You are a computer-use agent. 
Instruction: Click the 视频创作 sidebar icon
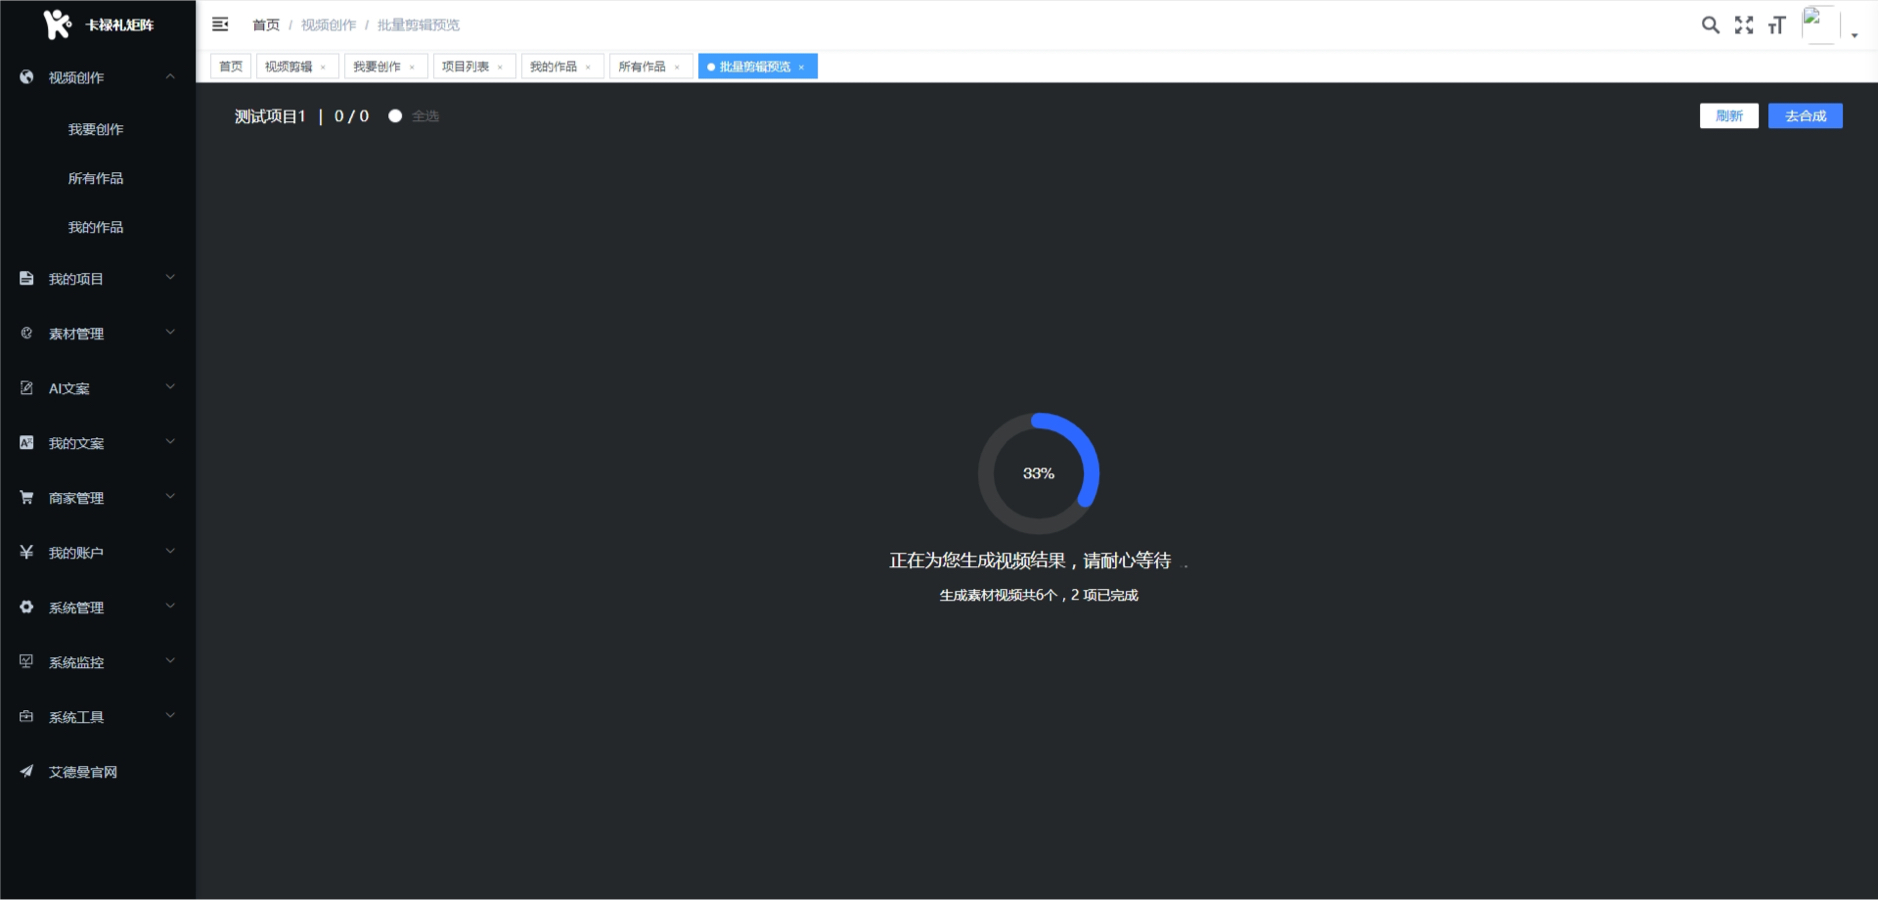pos(27,77)
